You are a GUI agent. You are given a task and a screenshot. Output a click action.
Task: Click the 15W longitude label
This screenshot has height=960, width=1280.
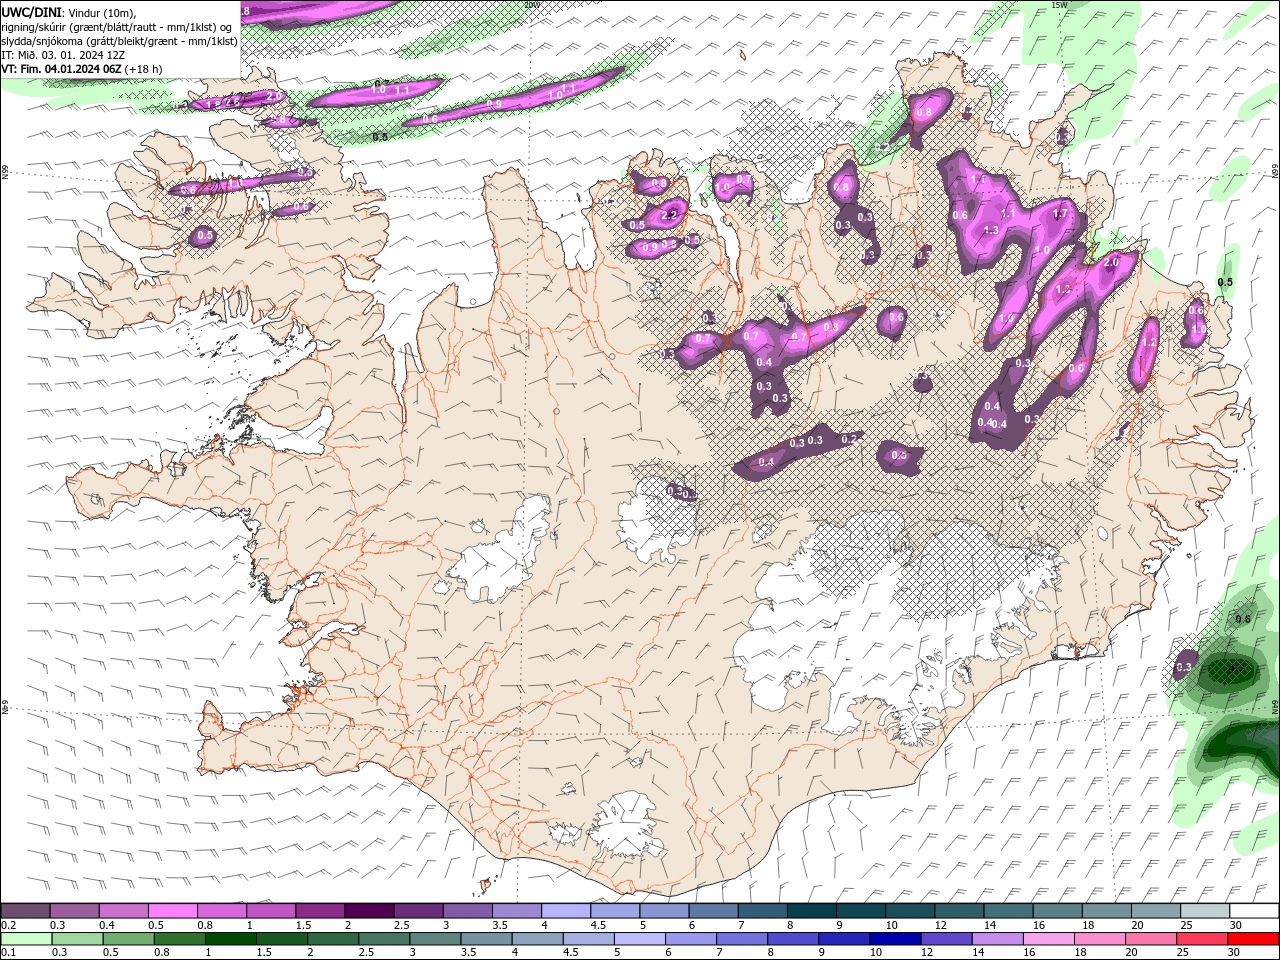pyautogui.click(x=1060, y=5)
